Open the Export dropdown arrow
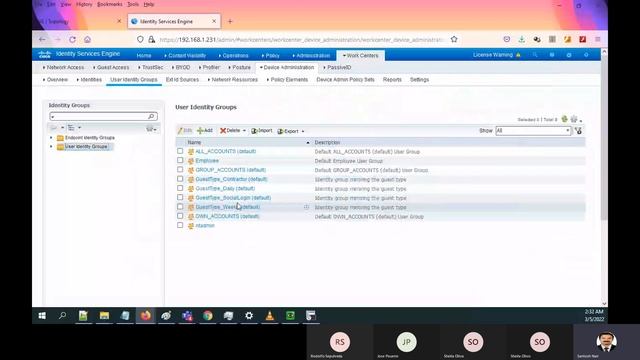The width and height of the screenshot is (640, 360). (303, 131)
